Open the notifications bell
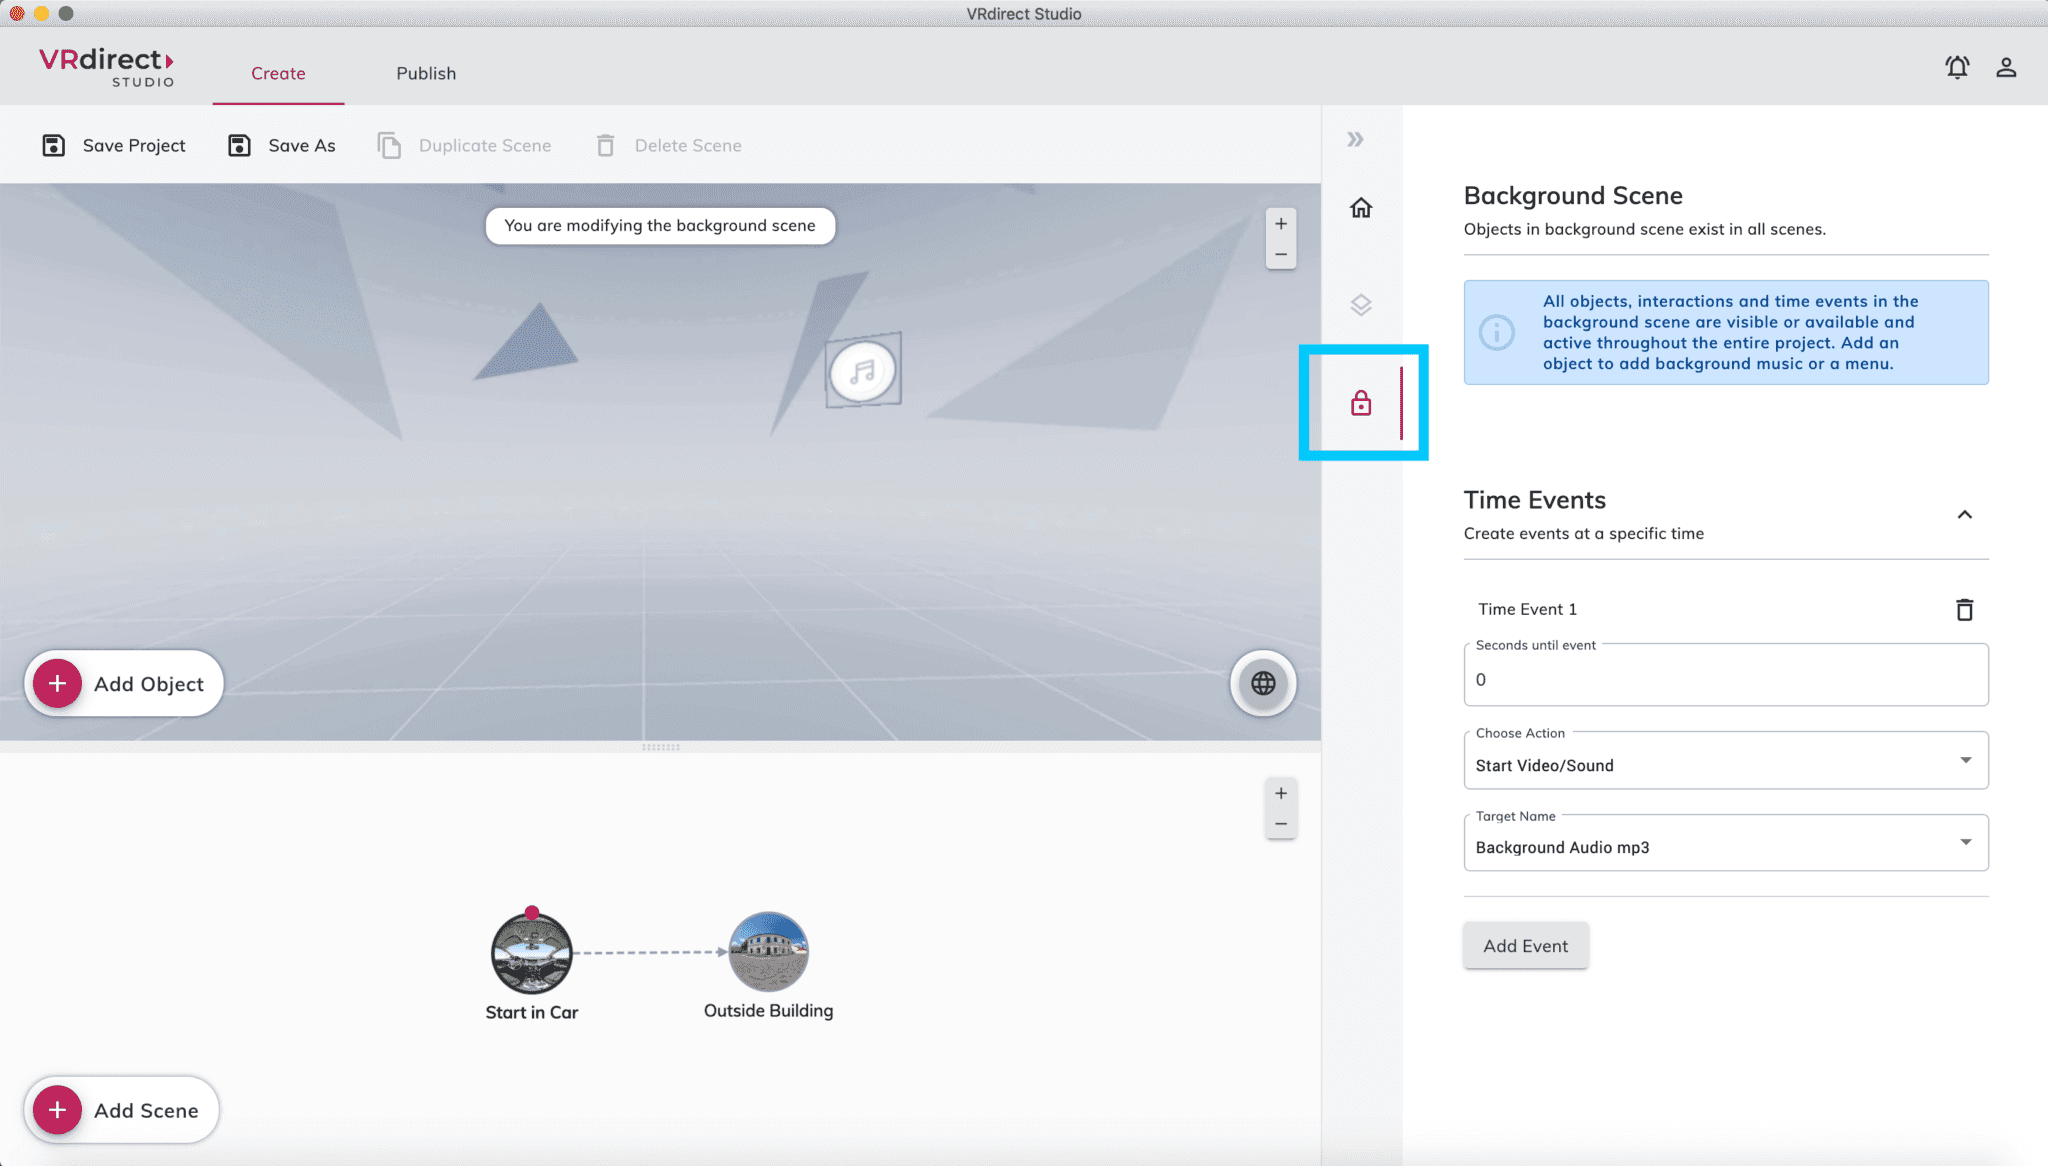Screen dimensions: 2048x1166 point(1957,67)
